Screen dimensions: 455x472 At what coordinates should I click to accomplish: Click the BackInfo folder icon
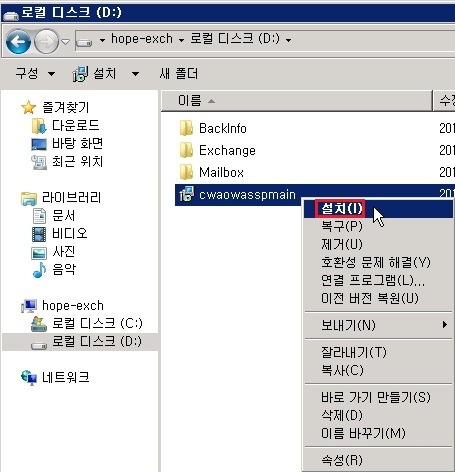[186, 128]
